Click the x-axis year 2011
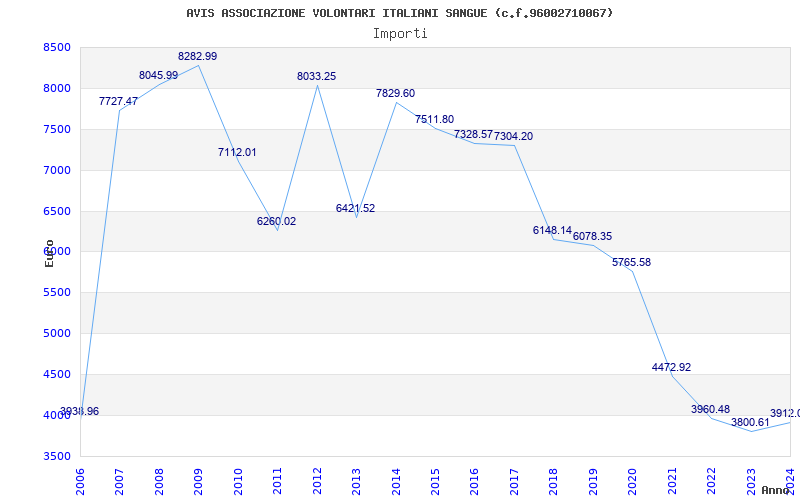 [x=278, y=482]
